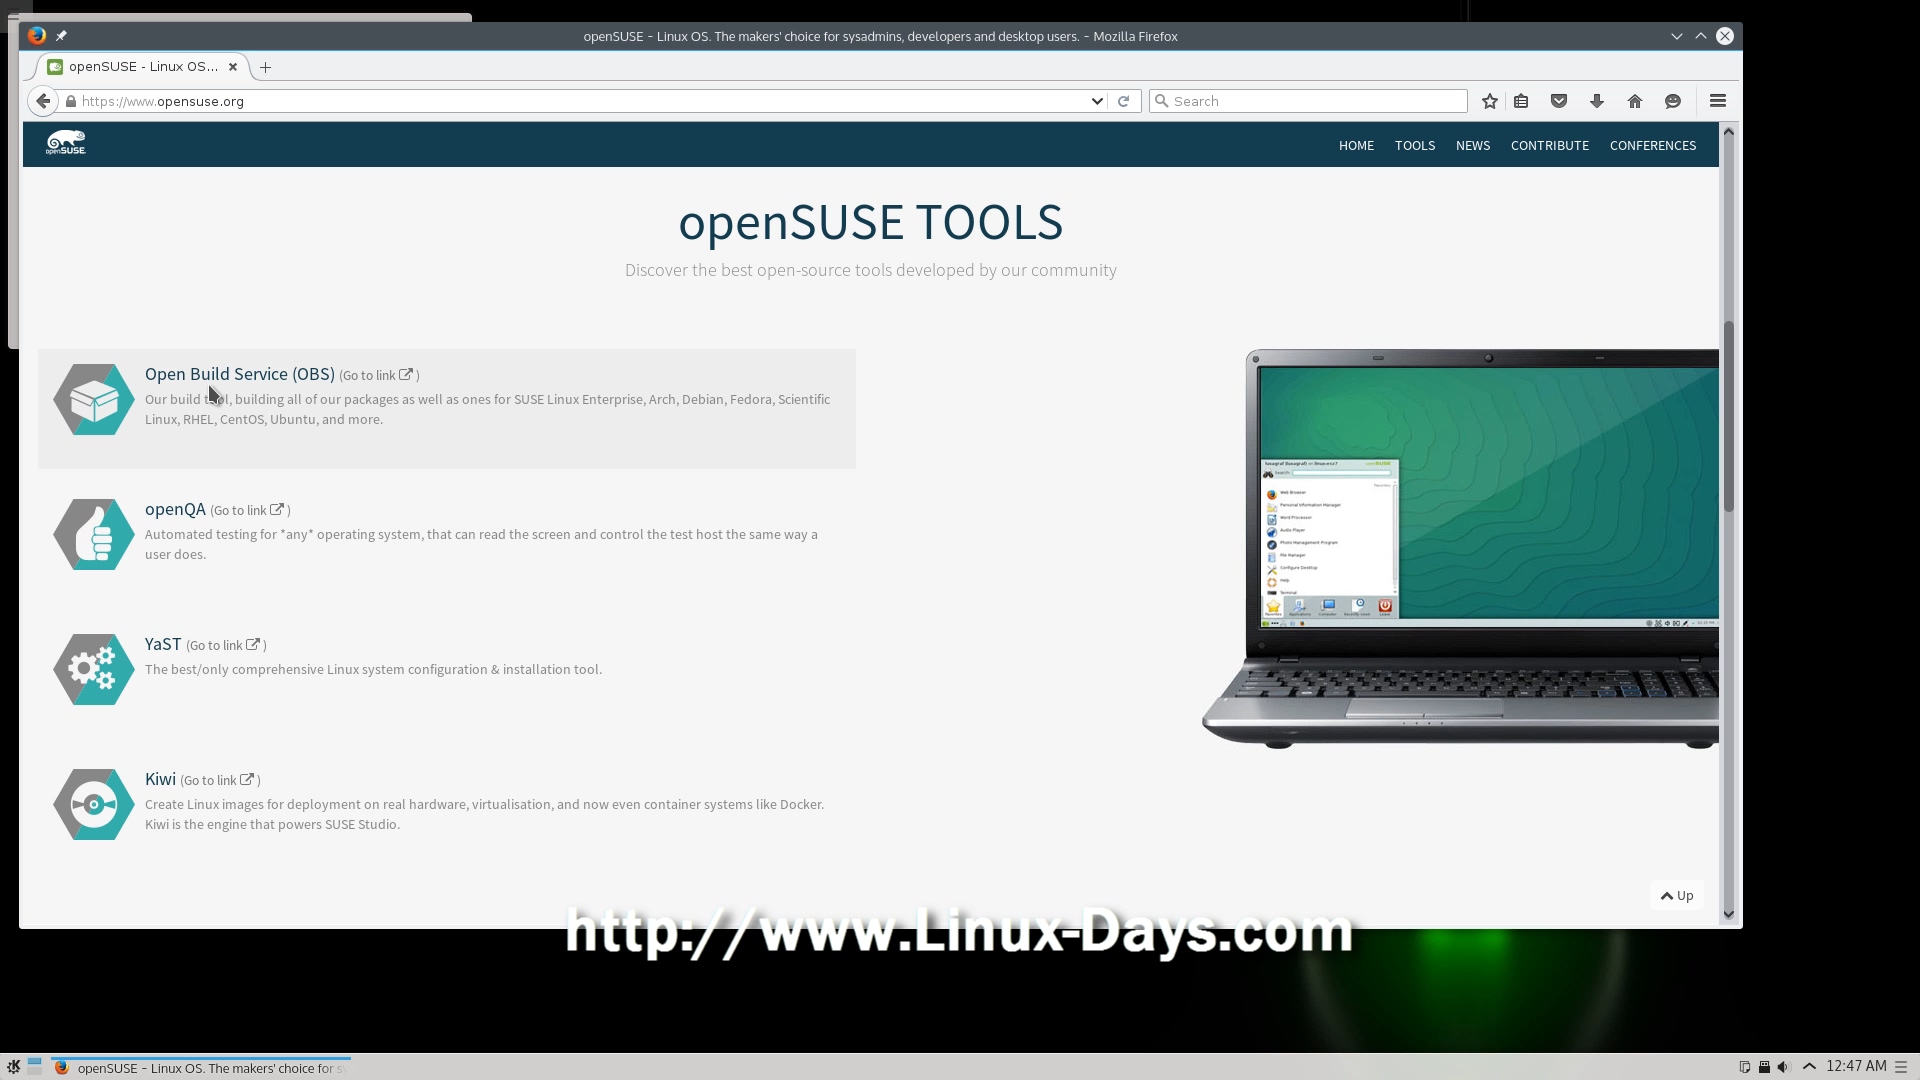
Task: Click the Kiwi disc hexagon icon
Action: (x=94, y=805)
